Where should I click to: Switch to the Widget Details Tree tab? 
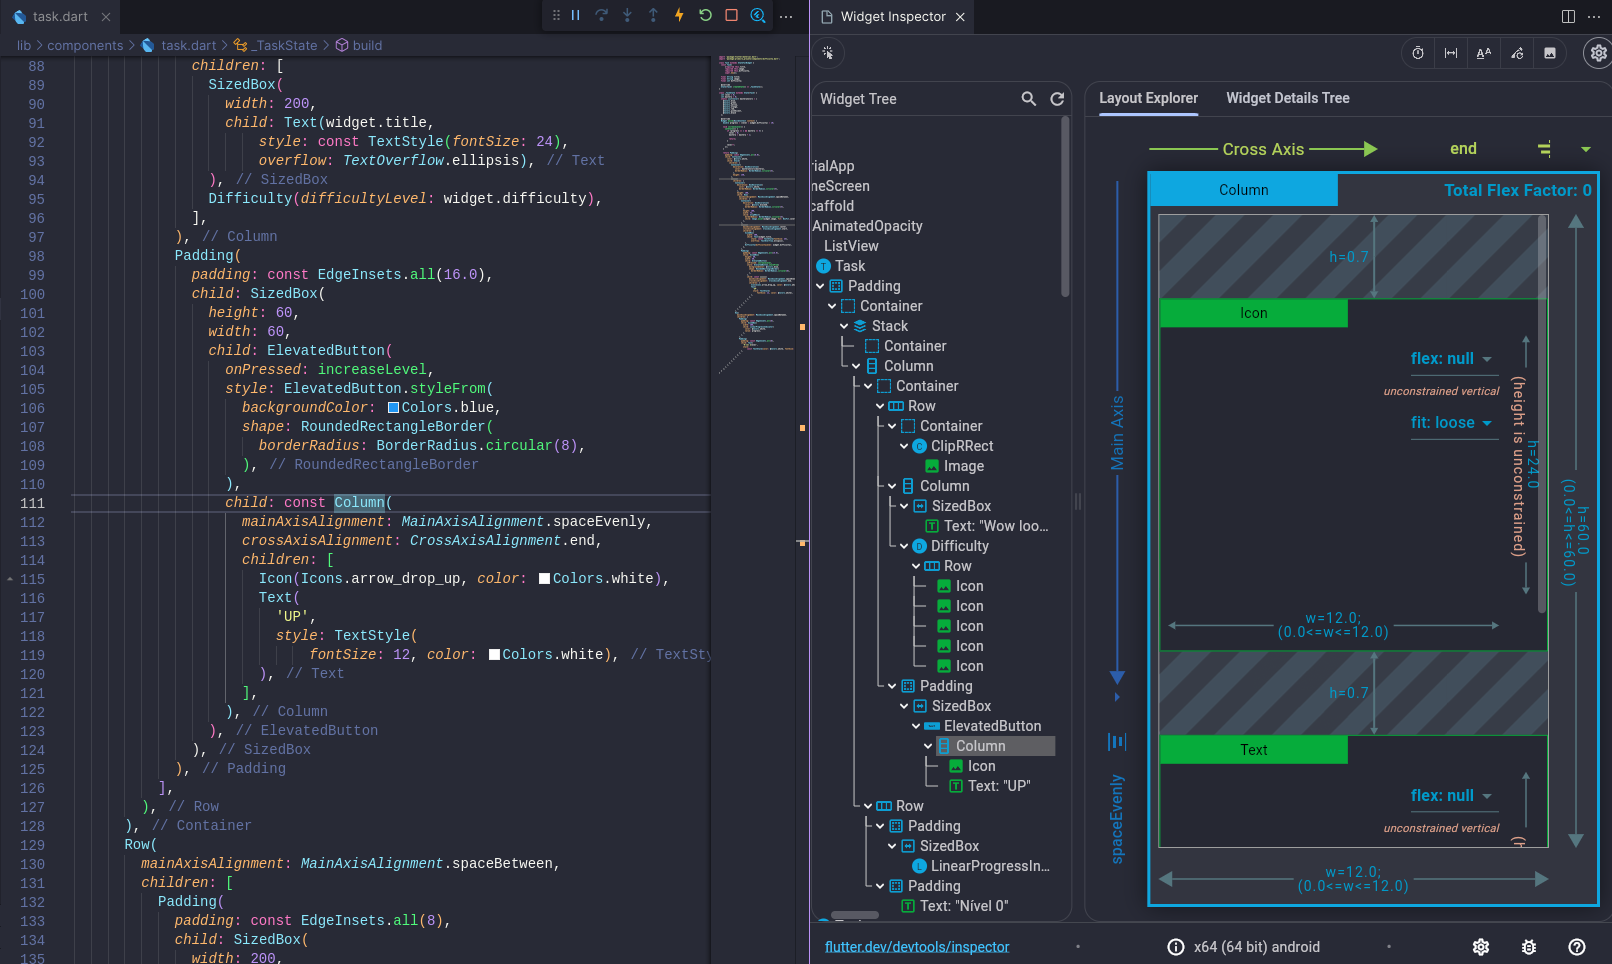coord(1288,98)
